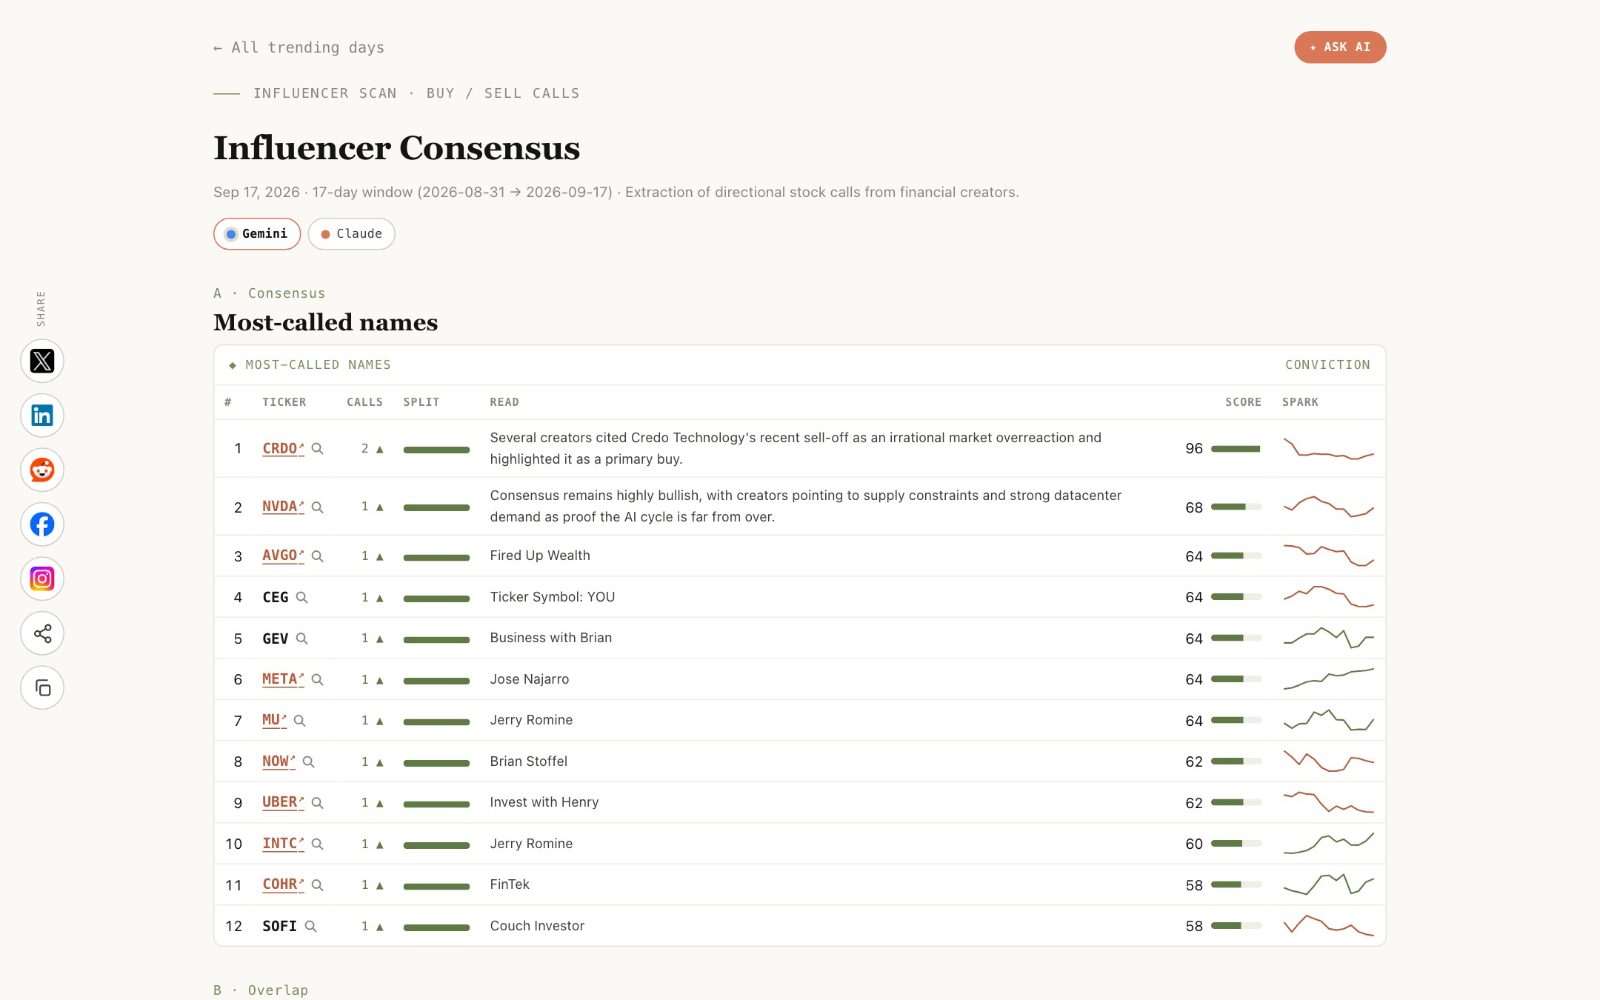This screenshot has height=1000, width=1600.
Task: Click the NVDA split bar
Action: point(436,508)
